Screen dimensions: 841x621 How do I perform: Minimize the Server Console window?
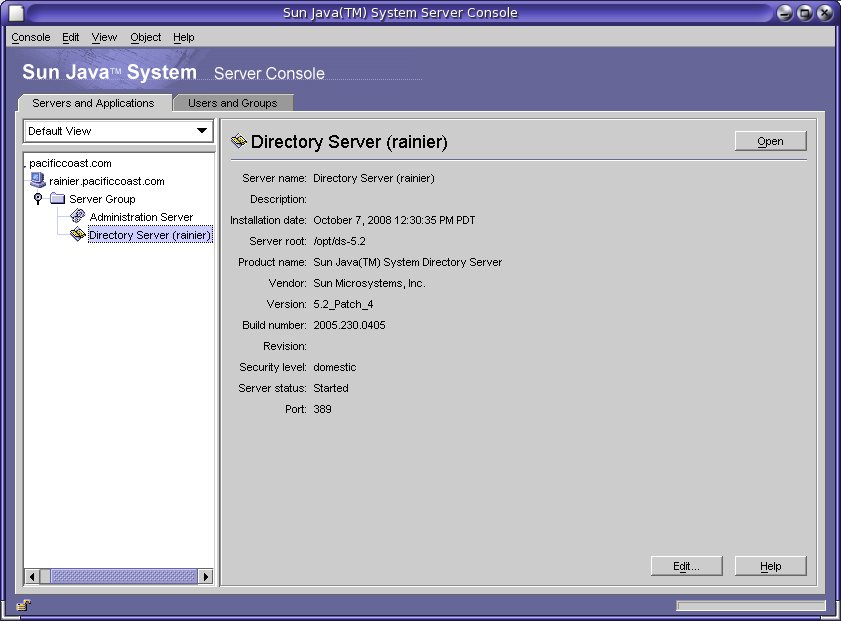coord(785,13)
